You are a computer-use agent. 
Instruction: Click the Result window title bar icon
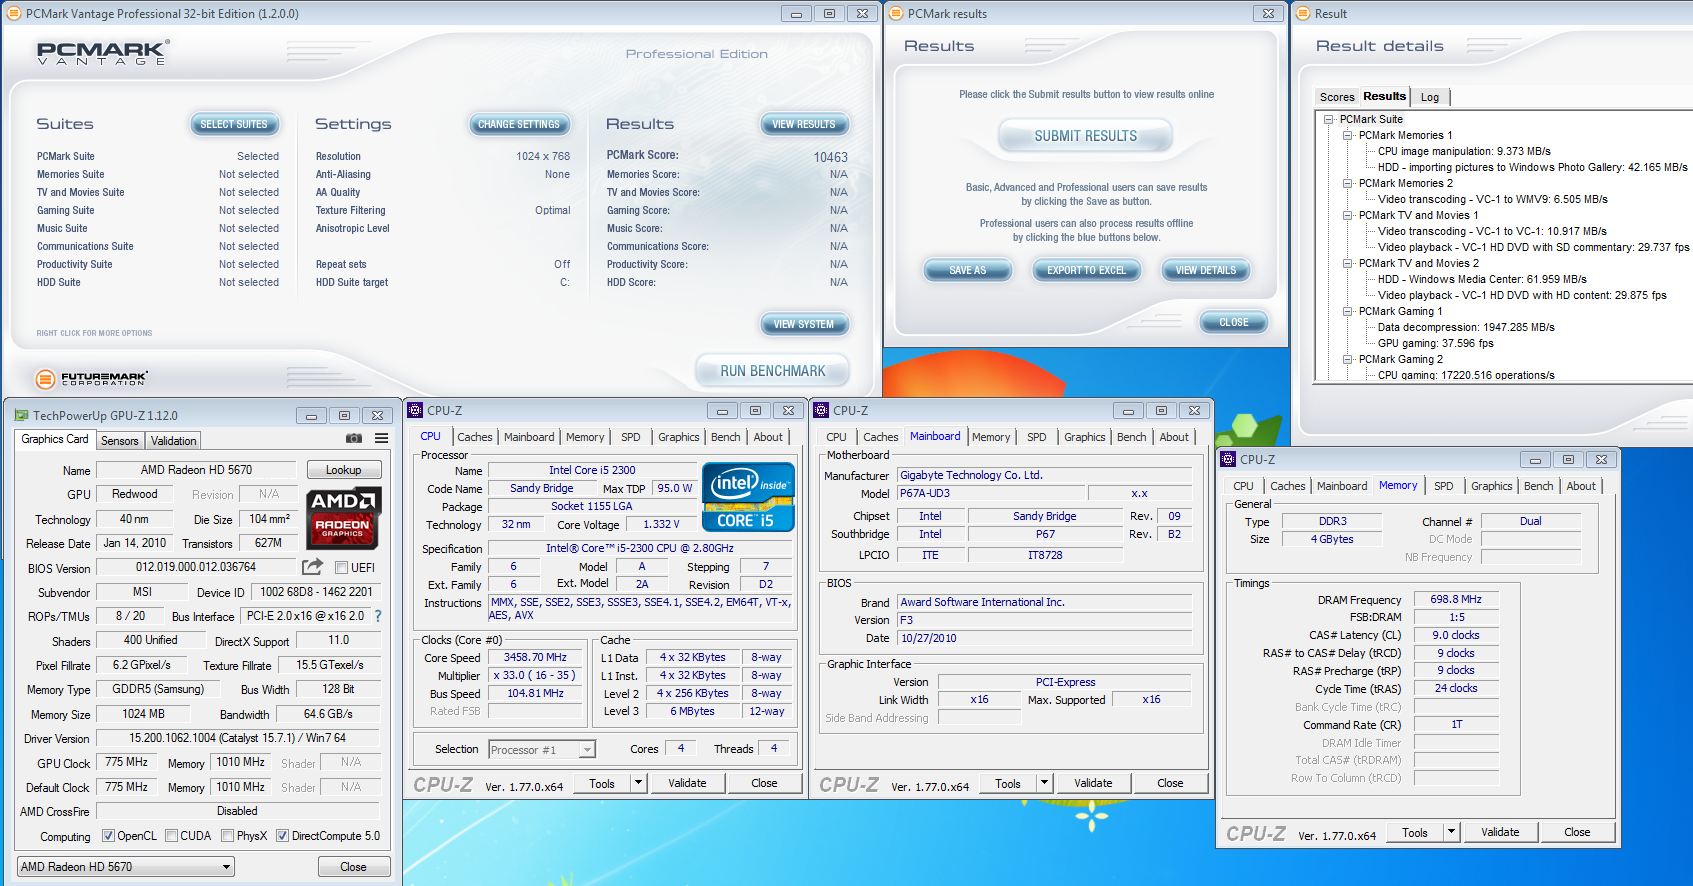coord(1303,13)
